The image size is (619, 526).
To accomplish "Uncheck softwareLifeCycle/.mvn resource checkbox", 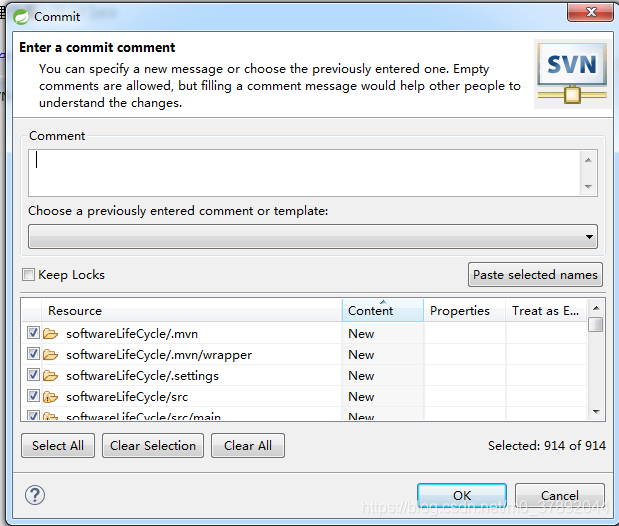I will click(x=33, y=333).
